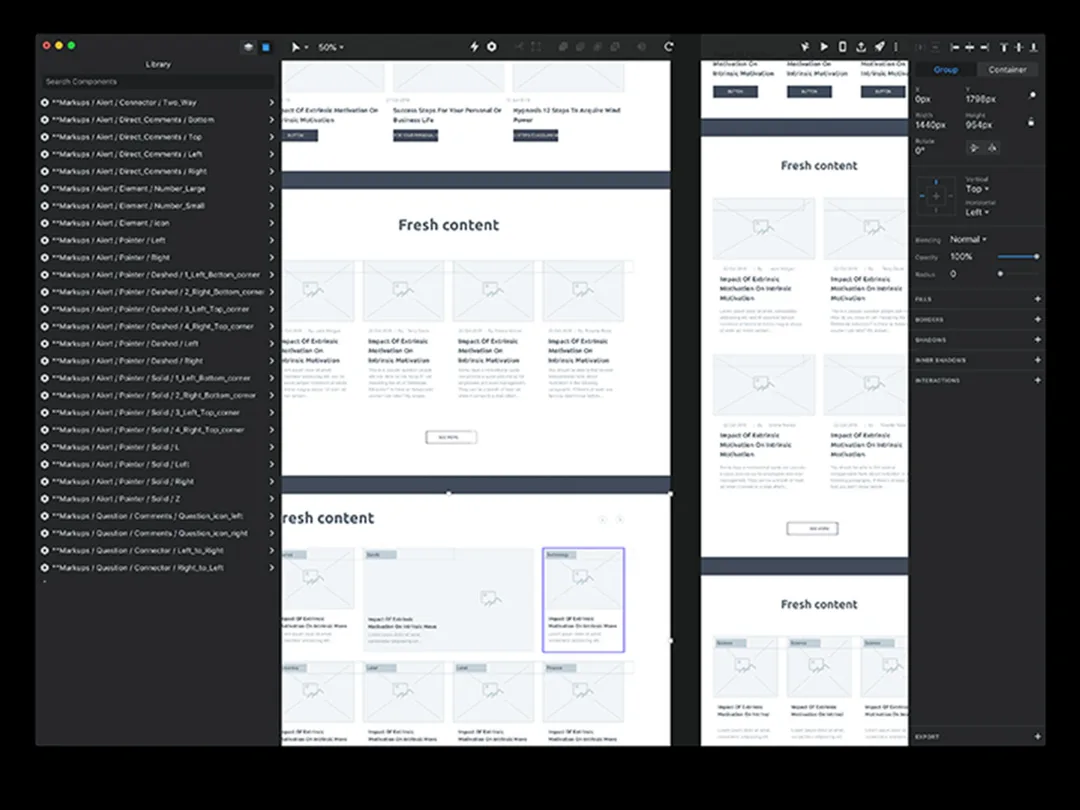Align selection to left edge

955,47
